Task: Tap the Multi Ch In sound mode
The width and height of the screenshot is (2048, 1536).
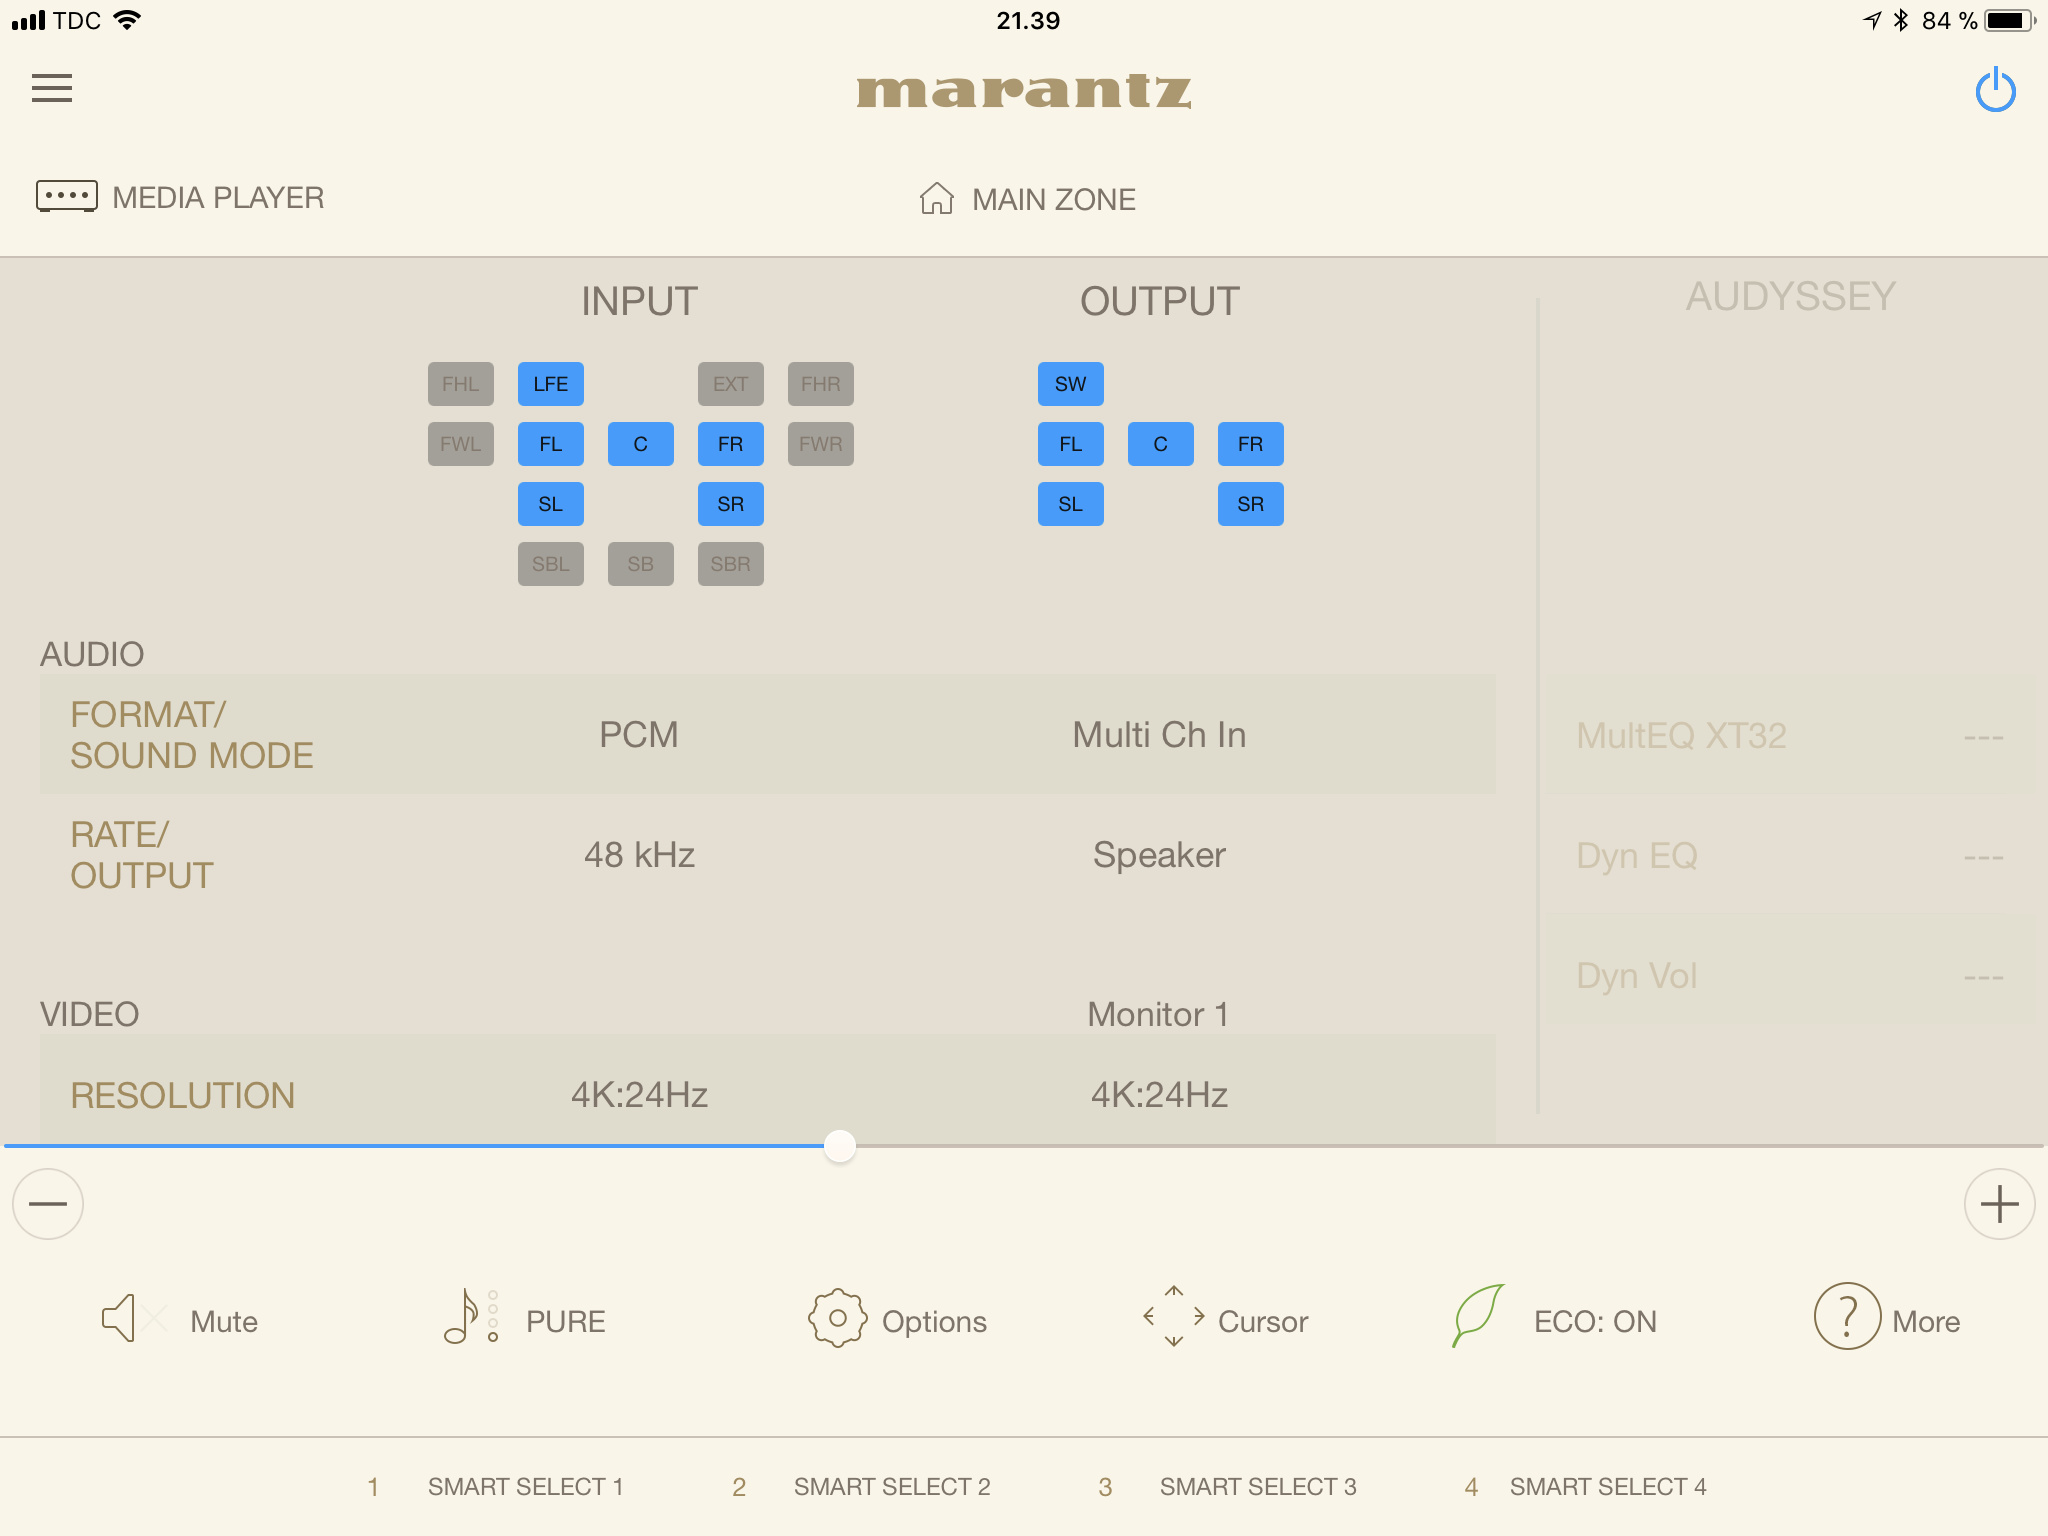Action: point(1159,735)
